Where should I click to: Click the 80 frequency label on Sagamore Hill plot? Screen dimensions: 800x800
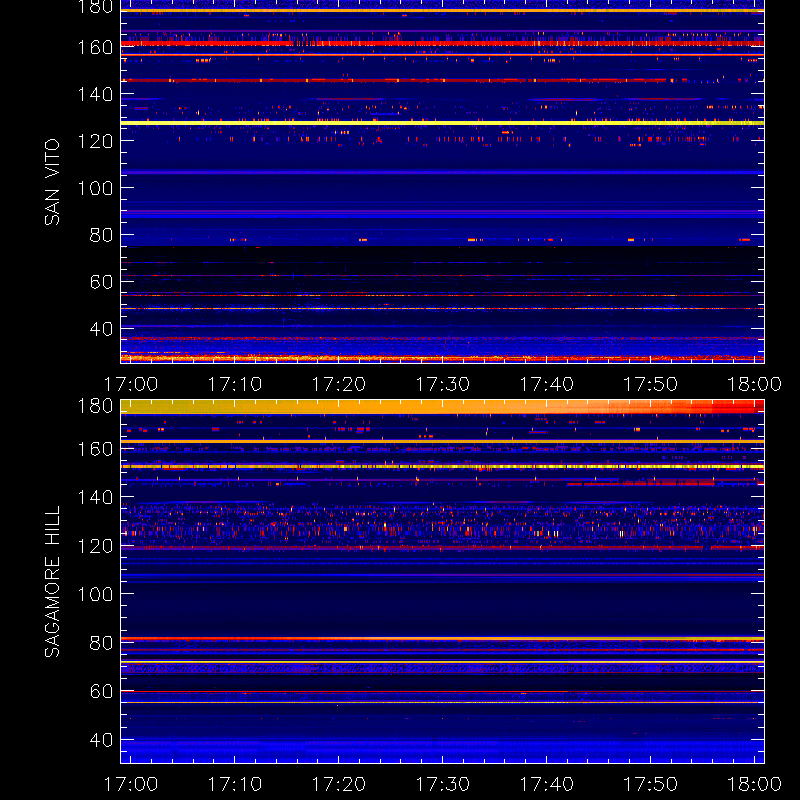(x=101, y=643)
